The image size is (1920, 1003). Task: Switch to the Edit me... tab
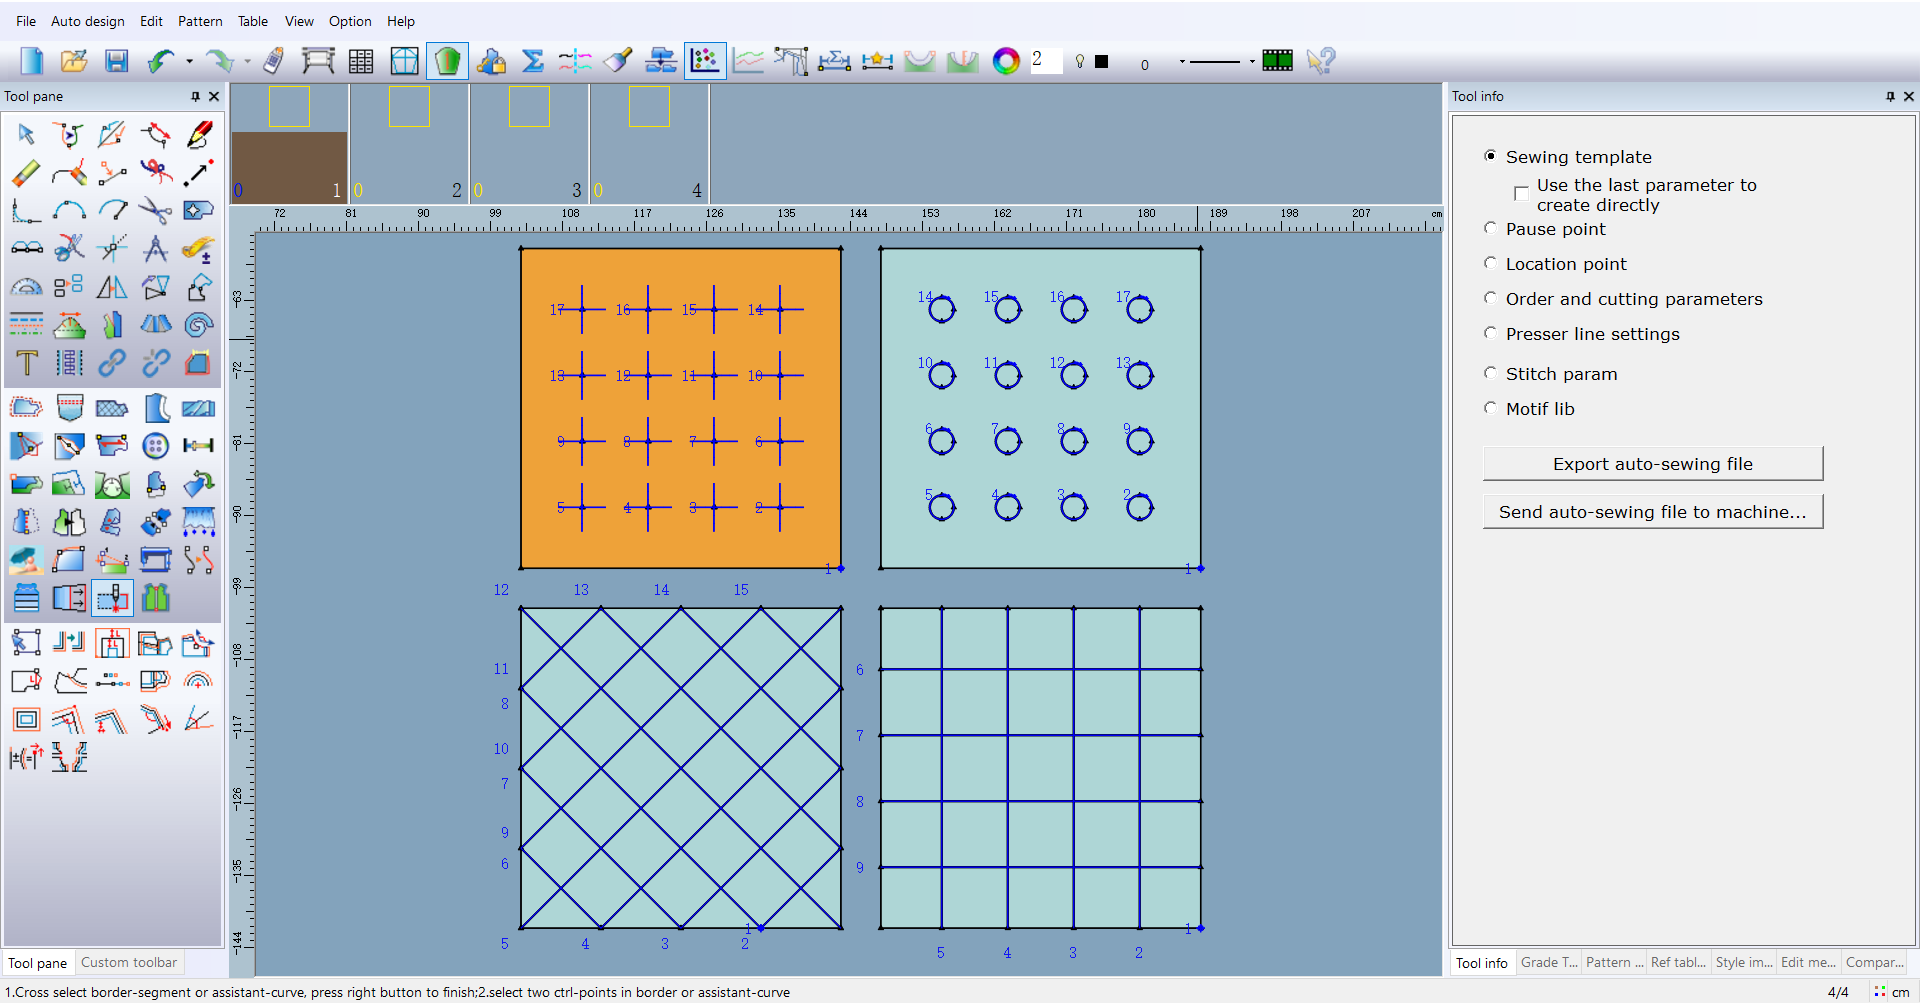coord(1808,962)
